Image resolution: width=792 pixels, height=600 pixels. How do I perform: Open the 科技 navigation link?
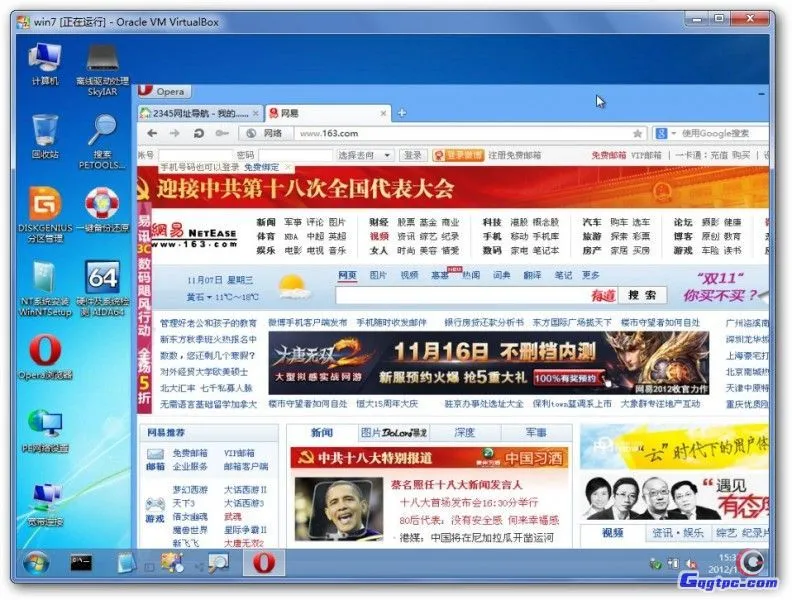[491, 222]
